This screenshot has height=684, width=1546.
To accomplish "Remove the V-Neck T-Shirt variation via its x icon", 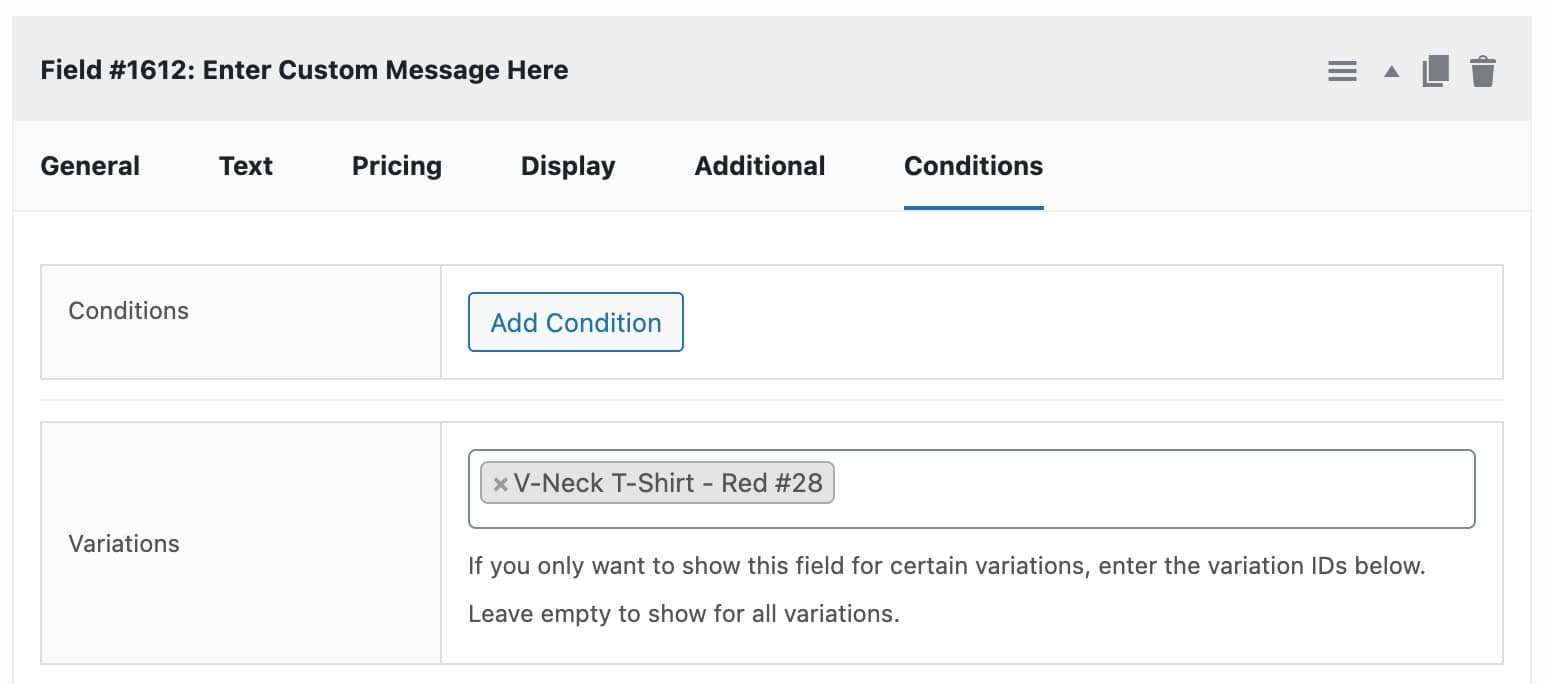I will point(500,483).
